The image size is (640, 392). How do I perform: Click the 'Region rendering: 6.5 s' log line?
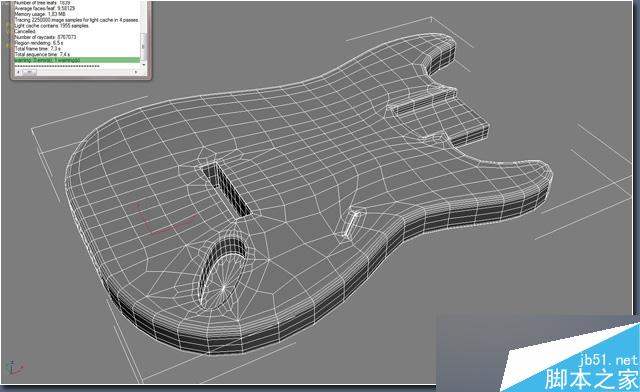point(39,42)
